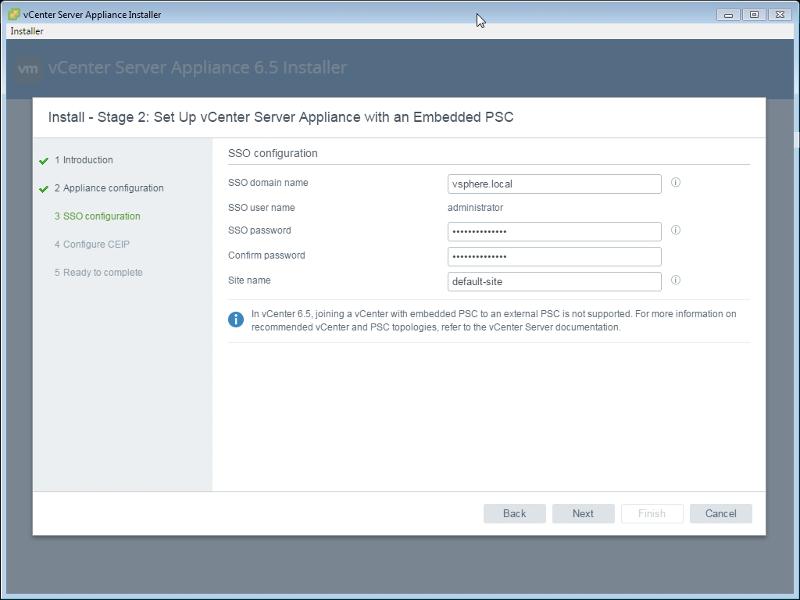Click the info icon beside Site name

tap(676, 280)
